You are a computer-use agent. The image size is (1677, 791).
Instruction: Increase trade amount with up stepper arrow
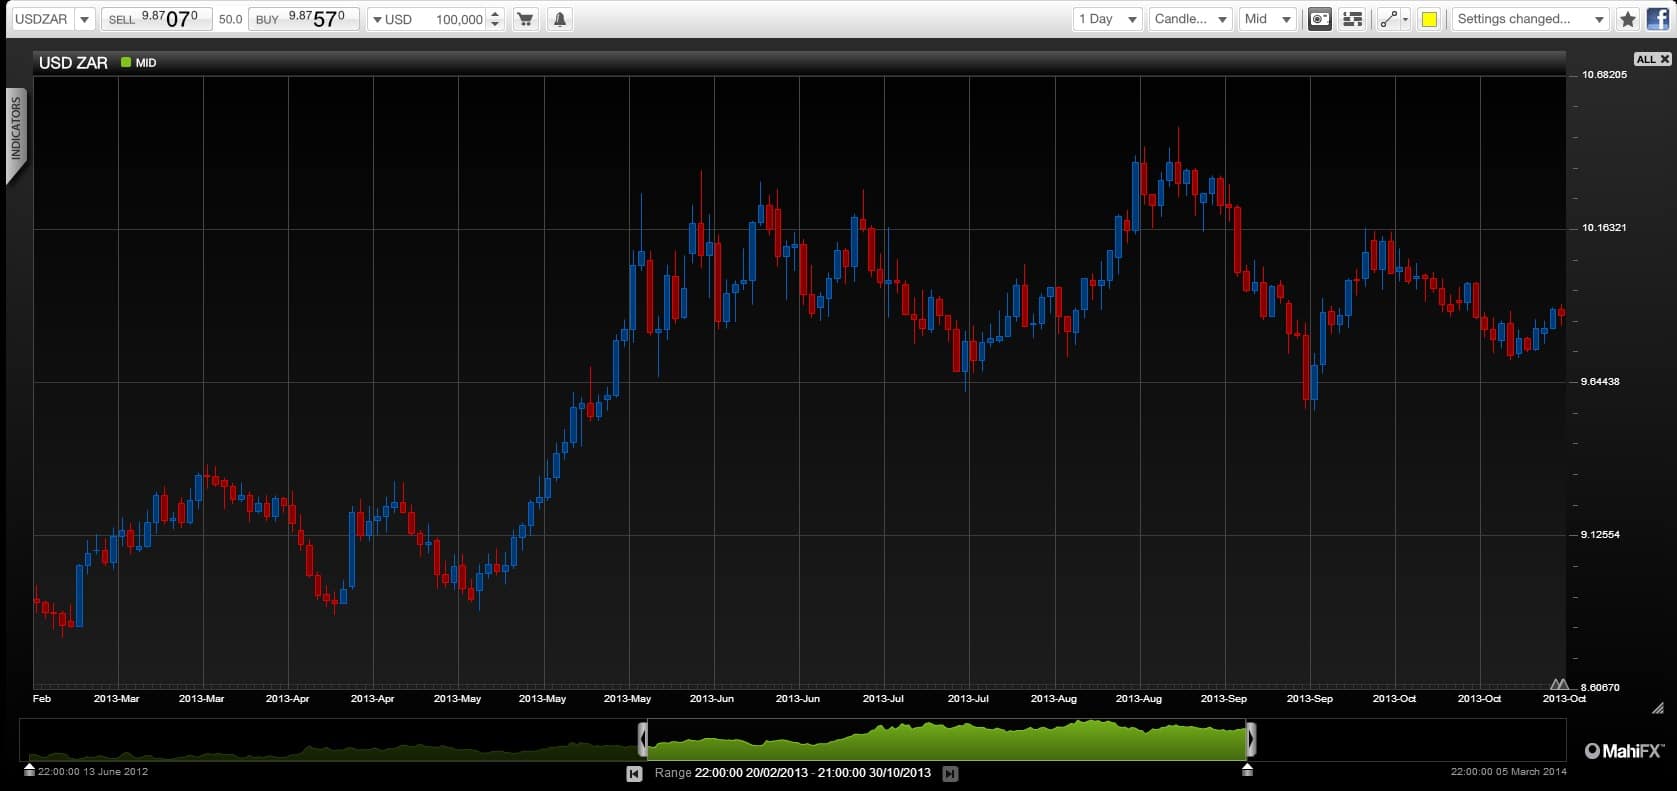(495, 14)
